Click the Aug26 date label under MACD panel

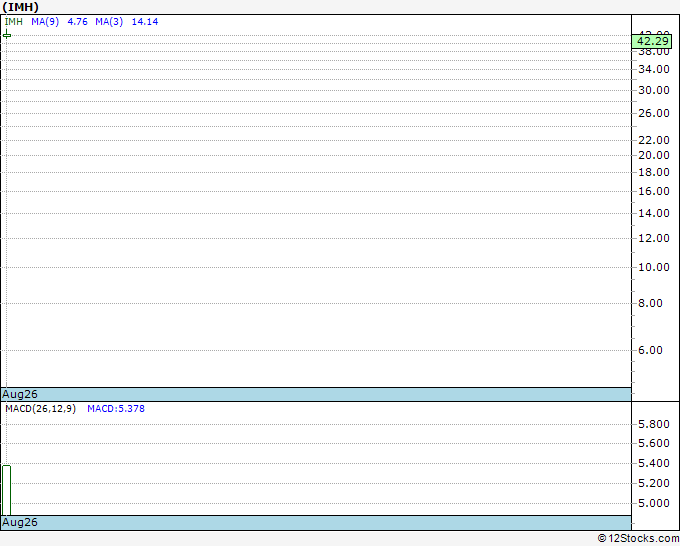click(x=20, y=522)
